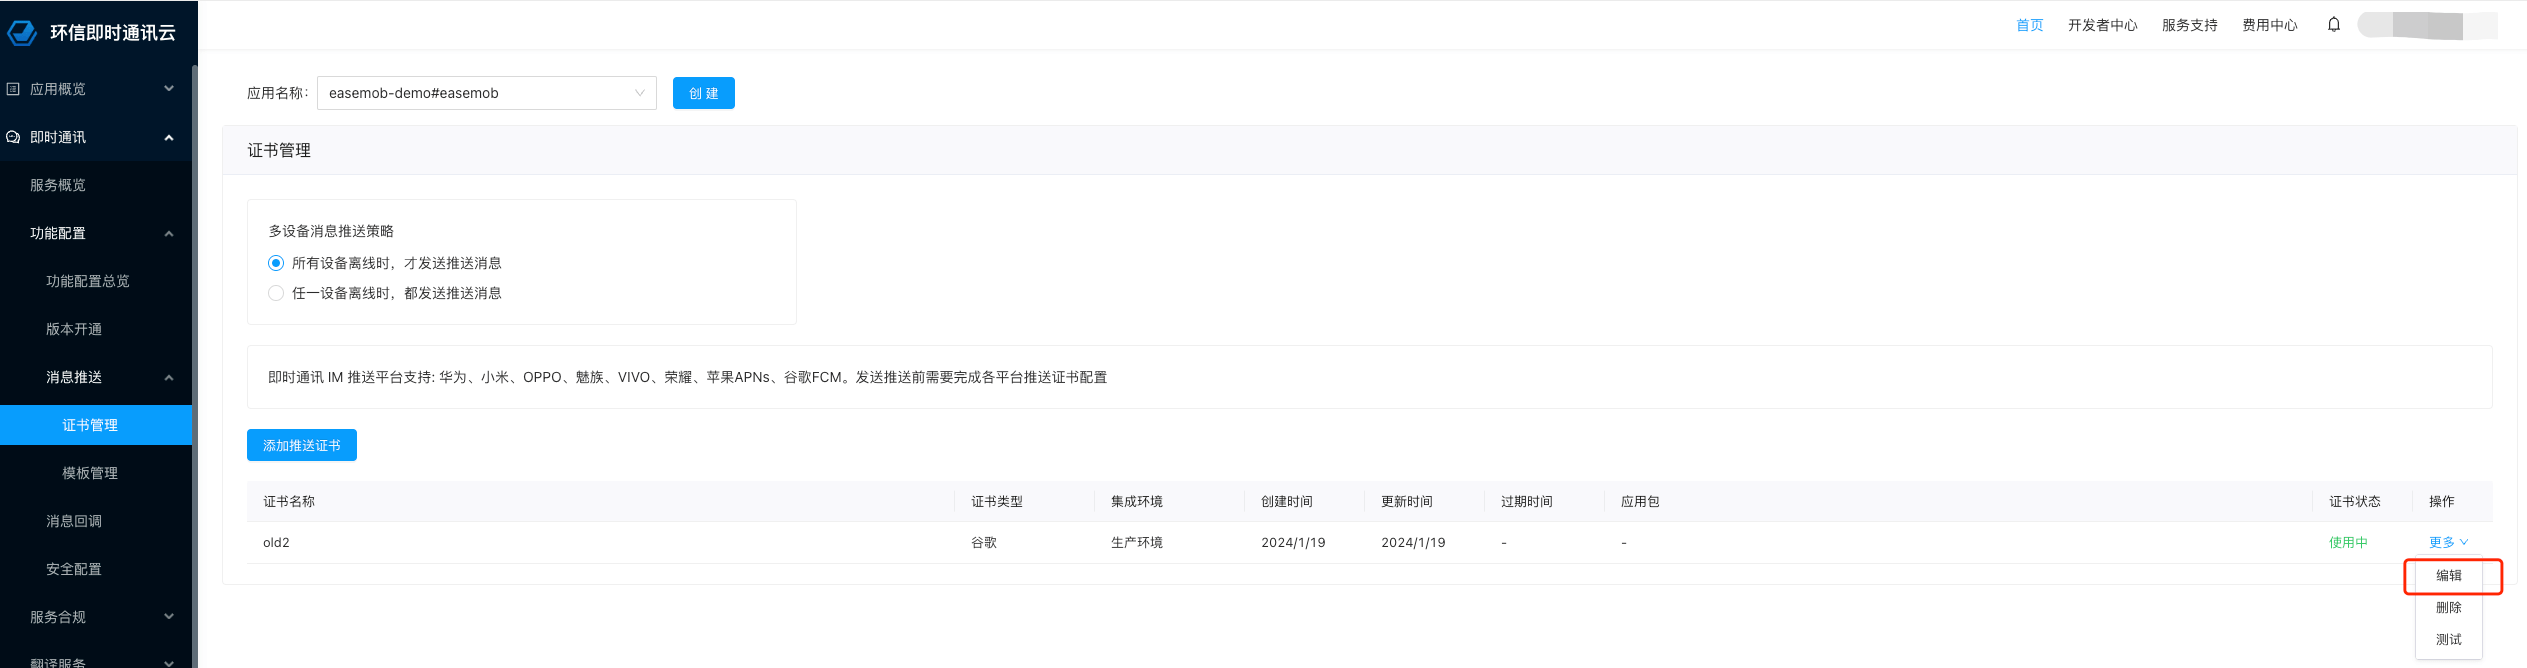Select 任一设备离线时 push strategy radio
The image size is (2527, 668).
click(x=276, y=293)
